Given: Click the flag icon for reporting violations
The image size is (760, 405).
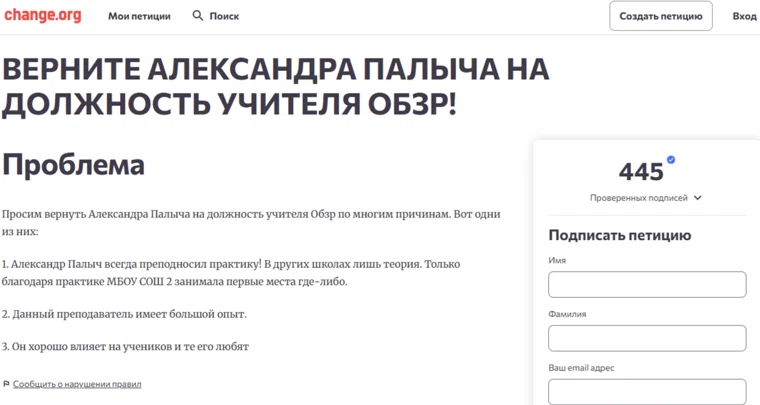Looking at the screenshot, I should click(x=6, y=384).
